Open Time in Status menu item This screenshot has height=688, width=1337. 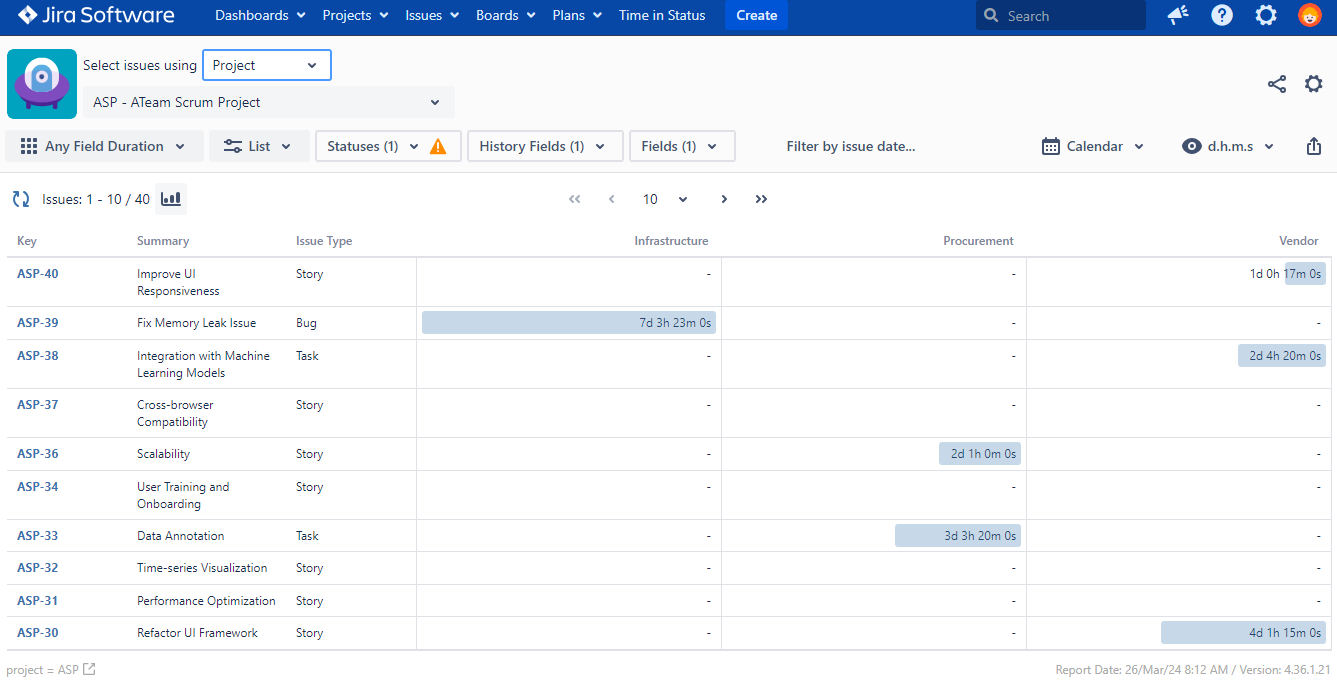[662, 15]
